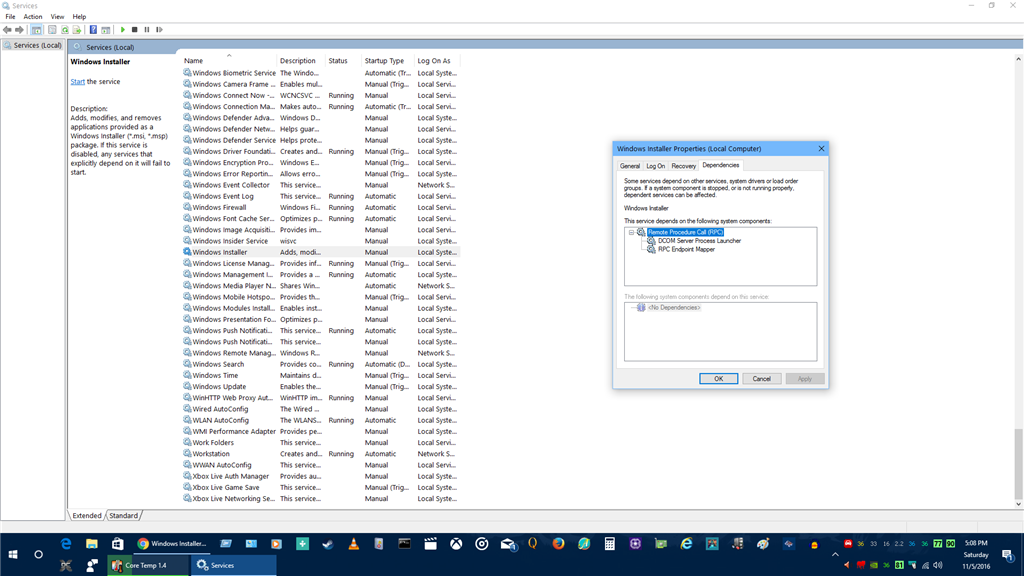Sort services by the Status column

[344, 61]
